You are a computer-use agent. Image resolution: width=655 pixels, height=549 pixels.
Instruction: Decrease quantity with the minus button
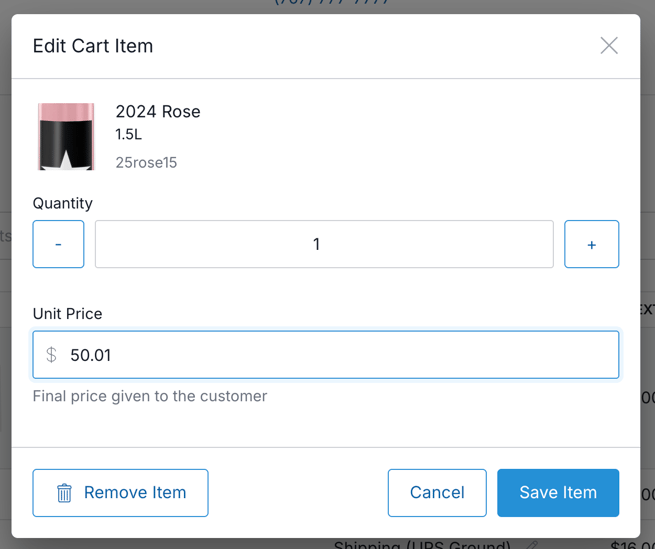pyautogui.click(x=58, y=244)
